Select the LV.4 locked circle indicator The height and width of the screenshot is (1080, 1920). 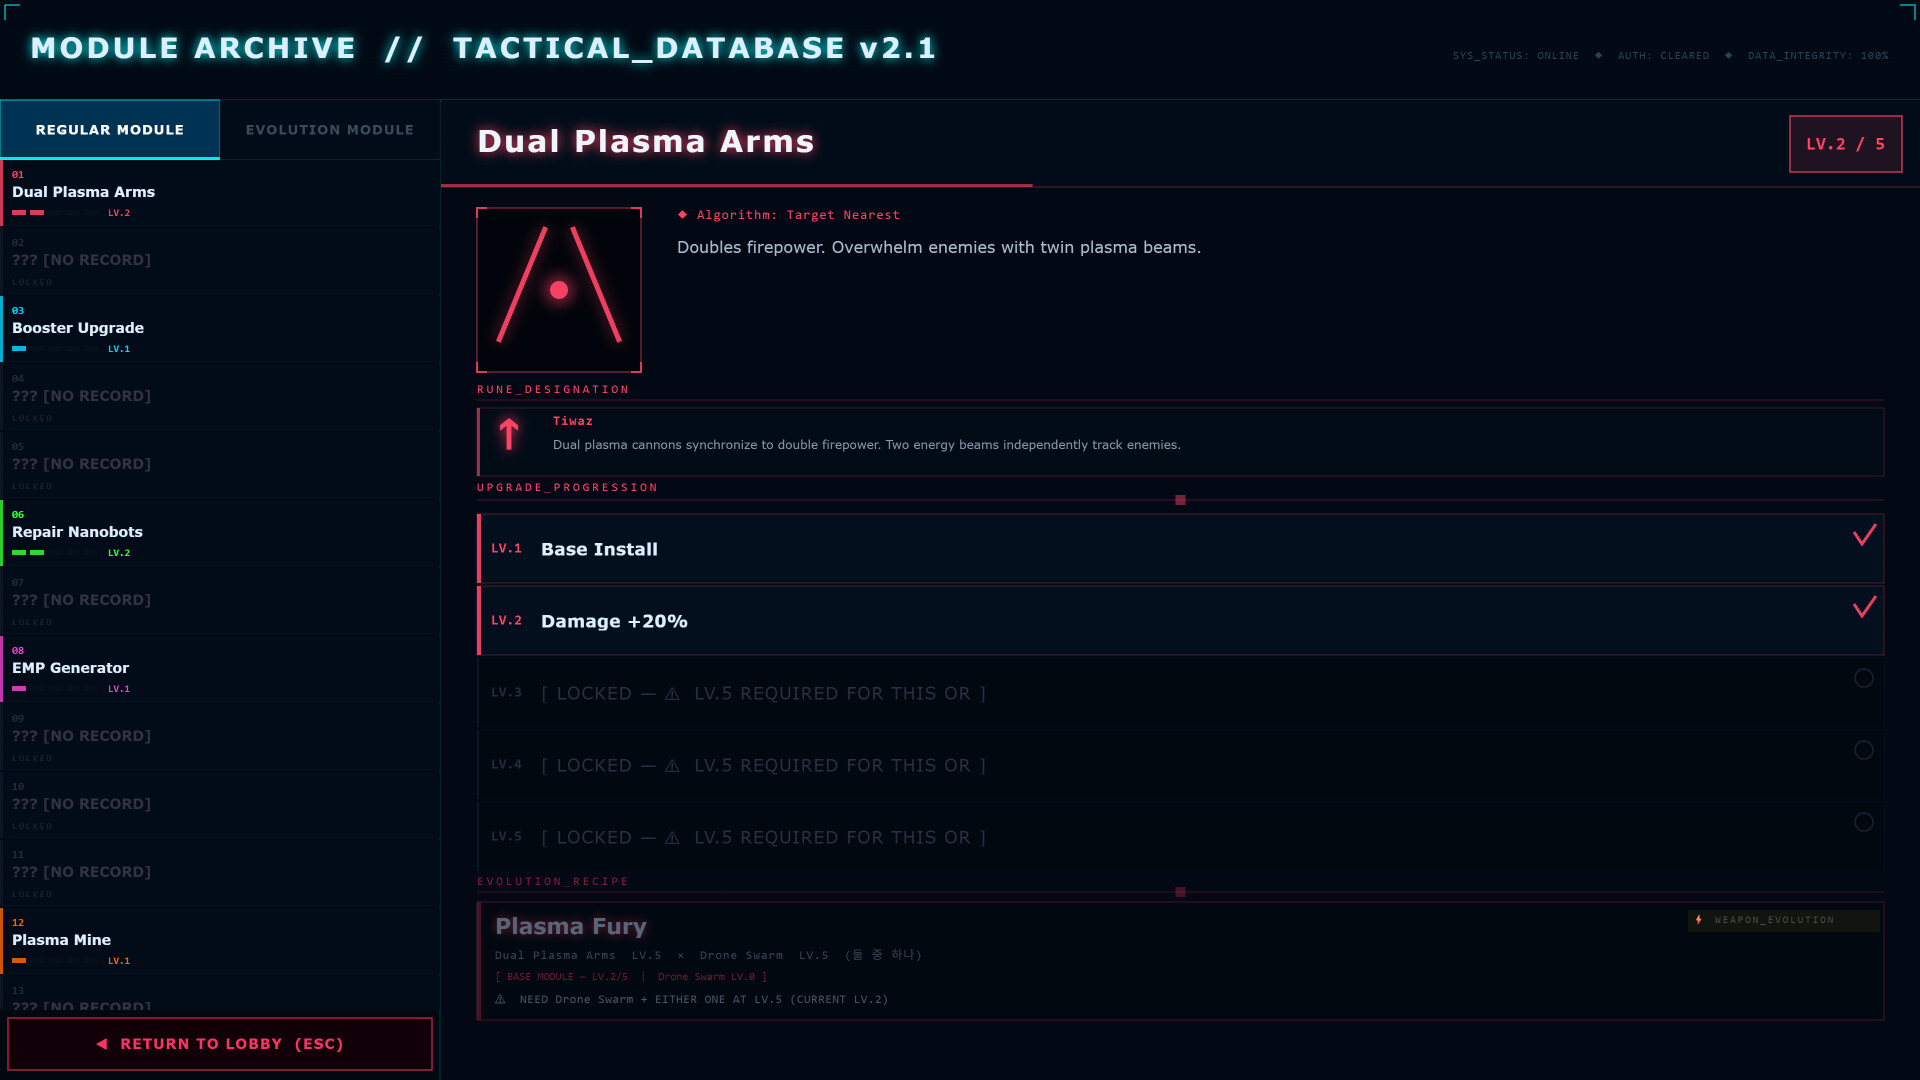1864,750
